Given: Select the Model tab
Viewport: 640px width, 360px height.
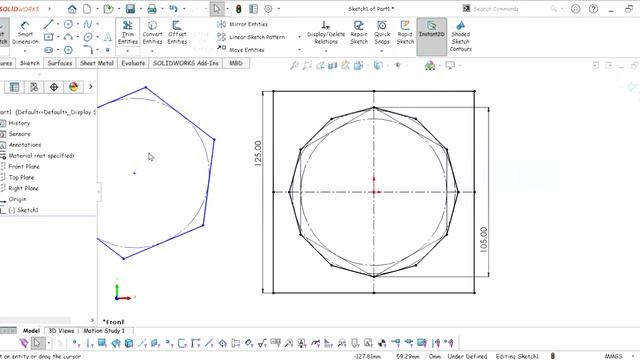Looking at the screenshot, I should pos(31,331).
